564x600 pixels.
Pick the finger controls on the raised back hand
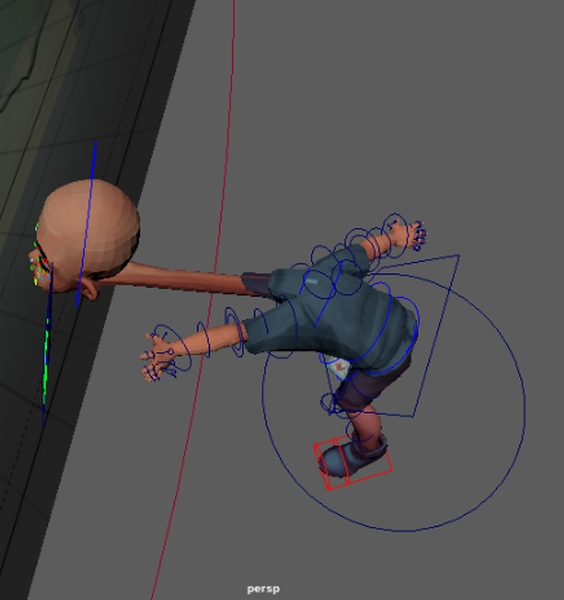click(x=418, y=234)
